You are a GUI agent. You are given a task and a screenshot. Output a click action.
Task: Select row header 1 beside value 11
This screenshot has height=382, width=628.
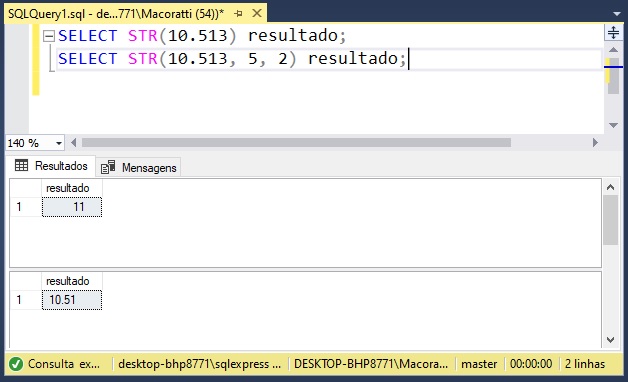tap(26, 207)
